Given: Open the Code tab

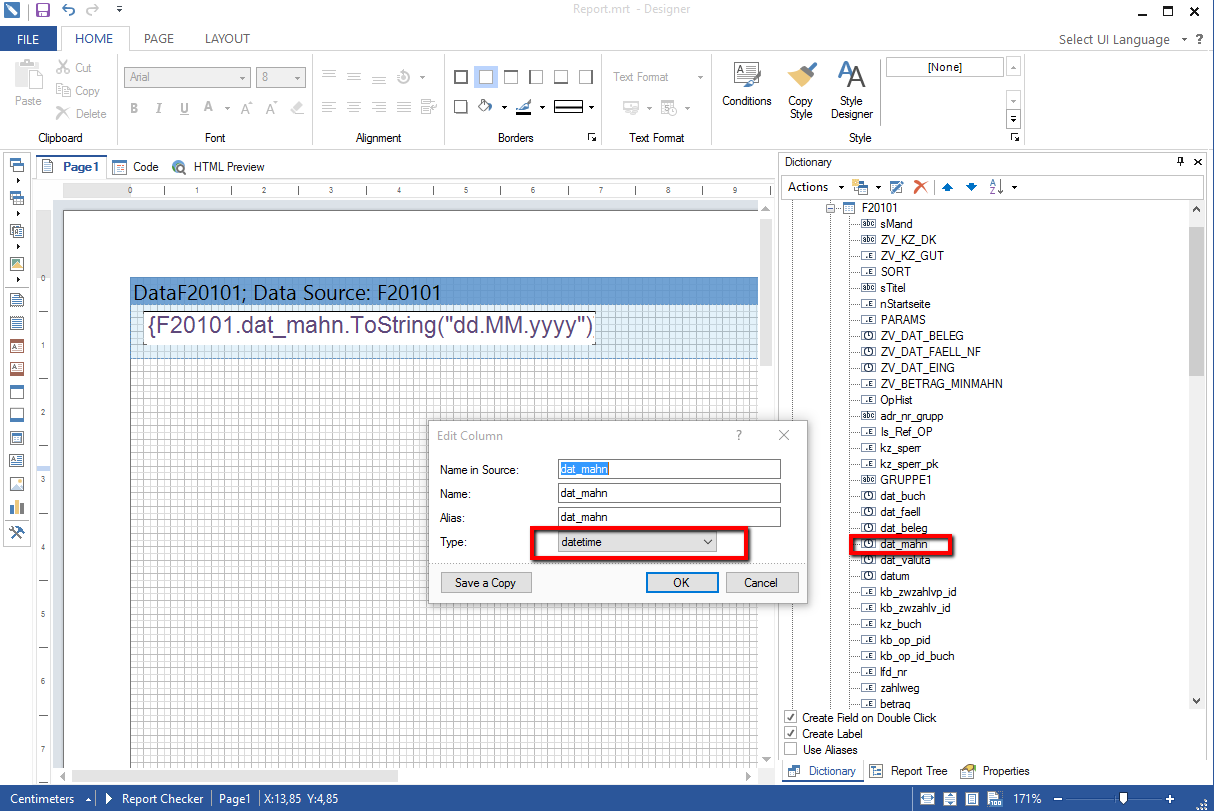Looking at the screenshot, I should [x=136, y=167].
